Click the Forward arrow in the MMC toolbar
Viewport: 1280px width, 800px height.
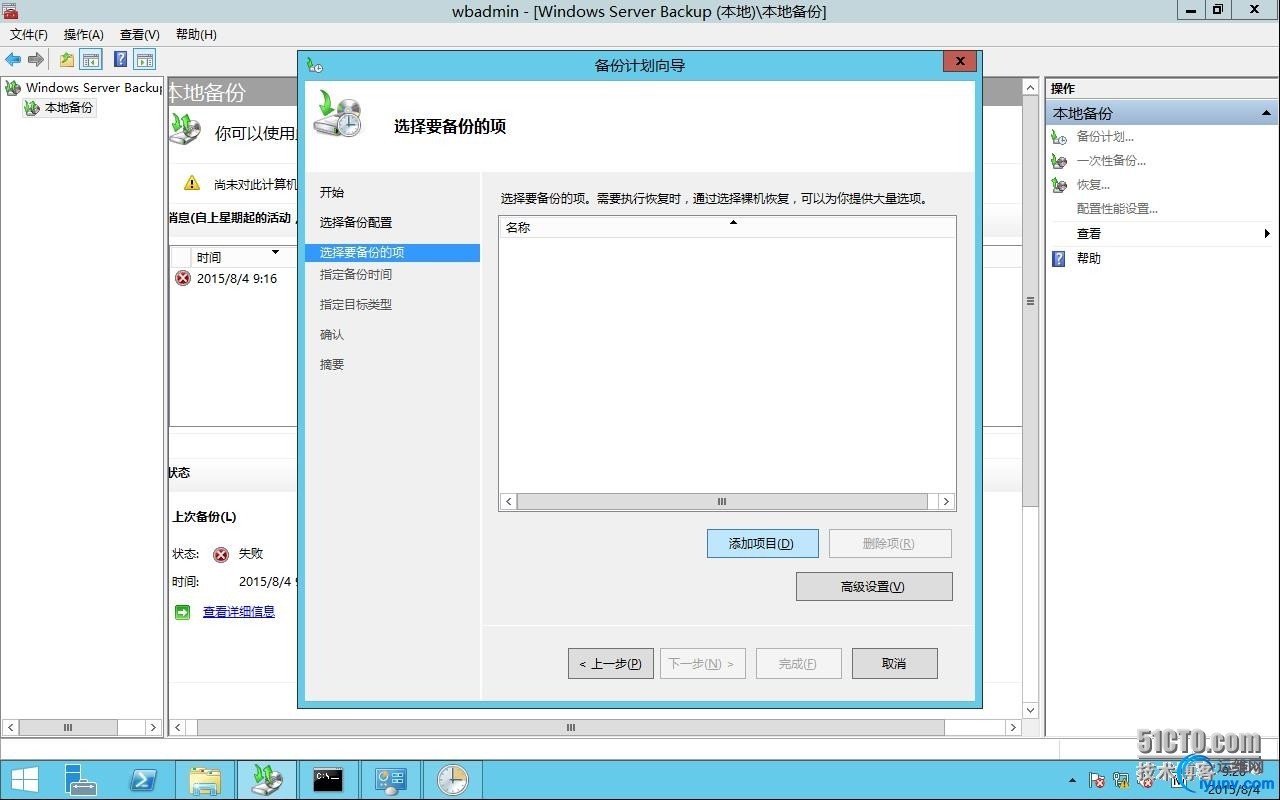tap(36, 60)
